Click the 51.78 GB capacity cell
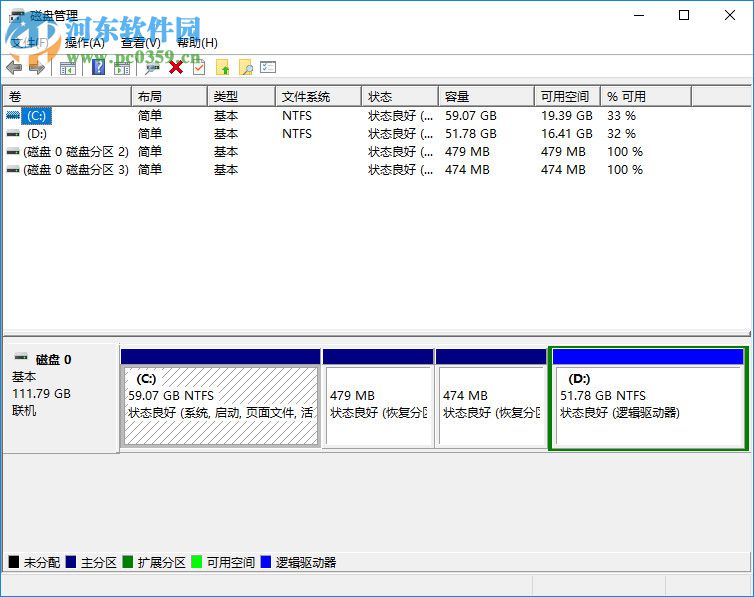The height and width of the screenshot is (597, 754). [x=471, y=134]
